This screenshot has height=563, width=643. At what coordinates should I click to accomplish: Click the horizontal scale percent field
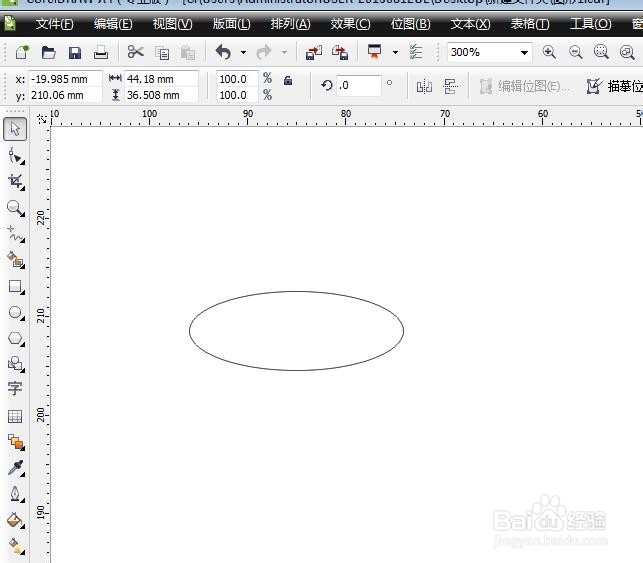pyautogui.click(x=237, y=79)
